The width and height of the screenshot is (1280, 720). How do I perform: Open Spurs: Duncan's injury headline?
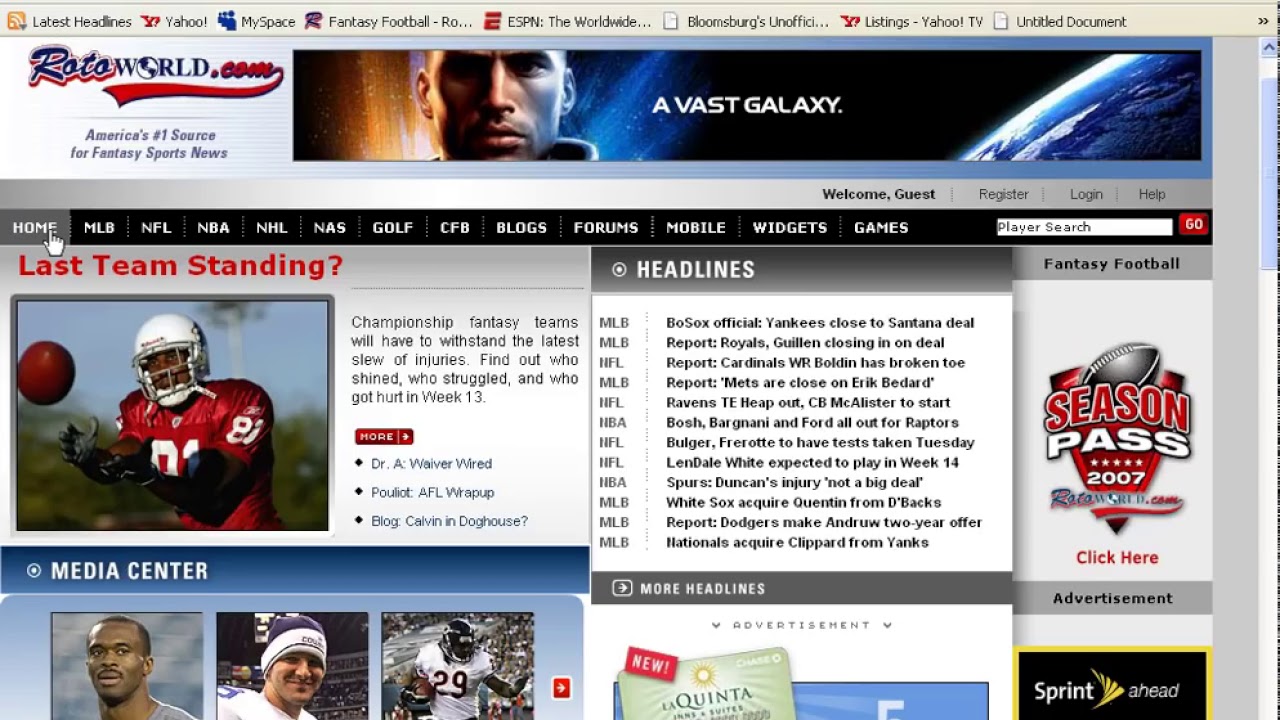[794, 482]
